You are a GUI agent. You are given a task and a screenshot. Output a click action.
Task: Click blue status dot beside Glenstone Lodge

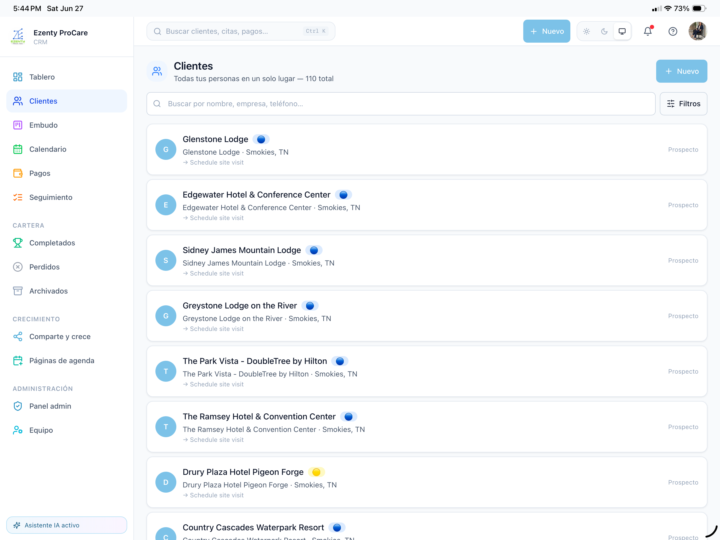(x=261, y=139)
